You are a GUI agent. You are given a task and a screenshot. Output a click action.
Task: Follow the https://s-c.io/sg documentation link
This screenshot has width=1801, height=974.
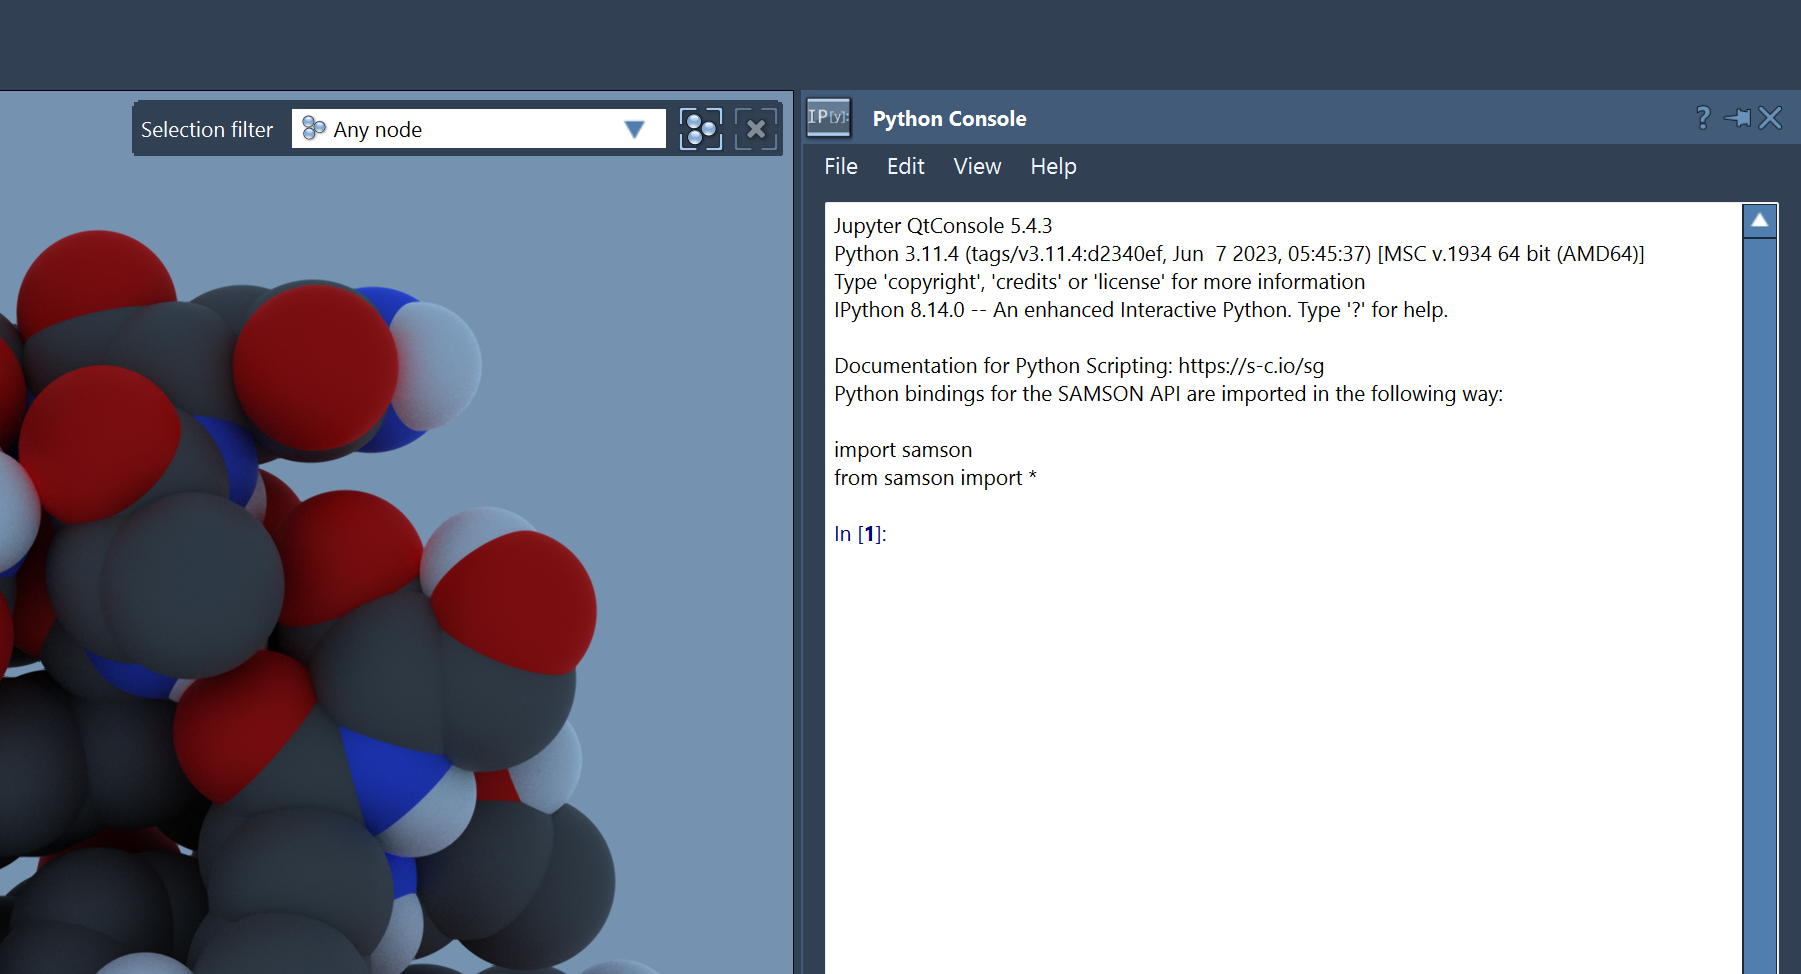point(1250,366)
